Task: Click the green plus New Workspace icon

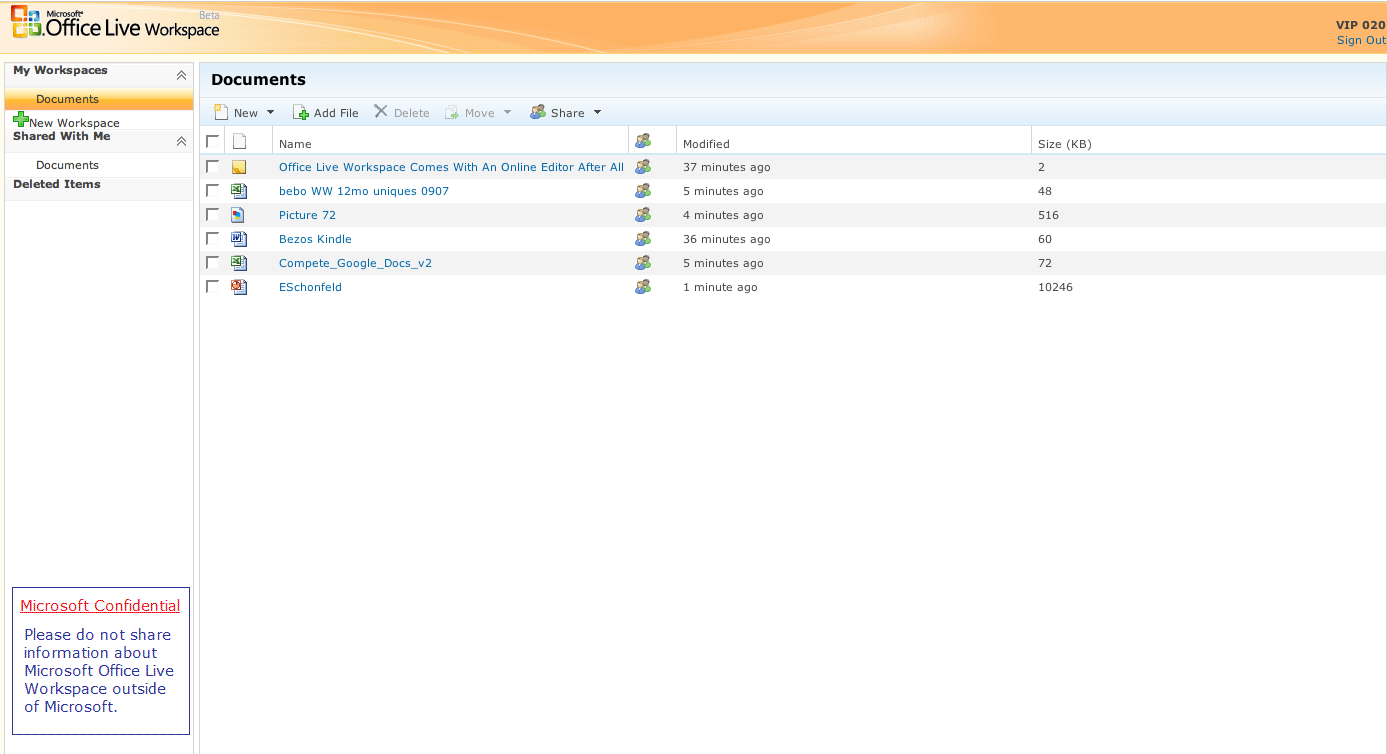Action: (21, 120)
